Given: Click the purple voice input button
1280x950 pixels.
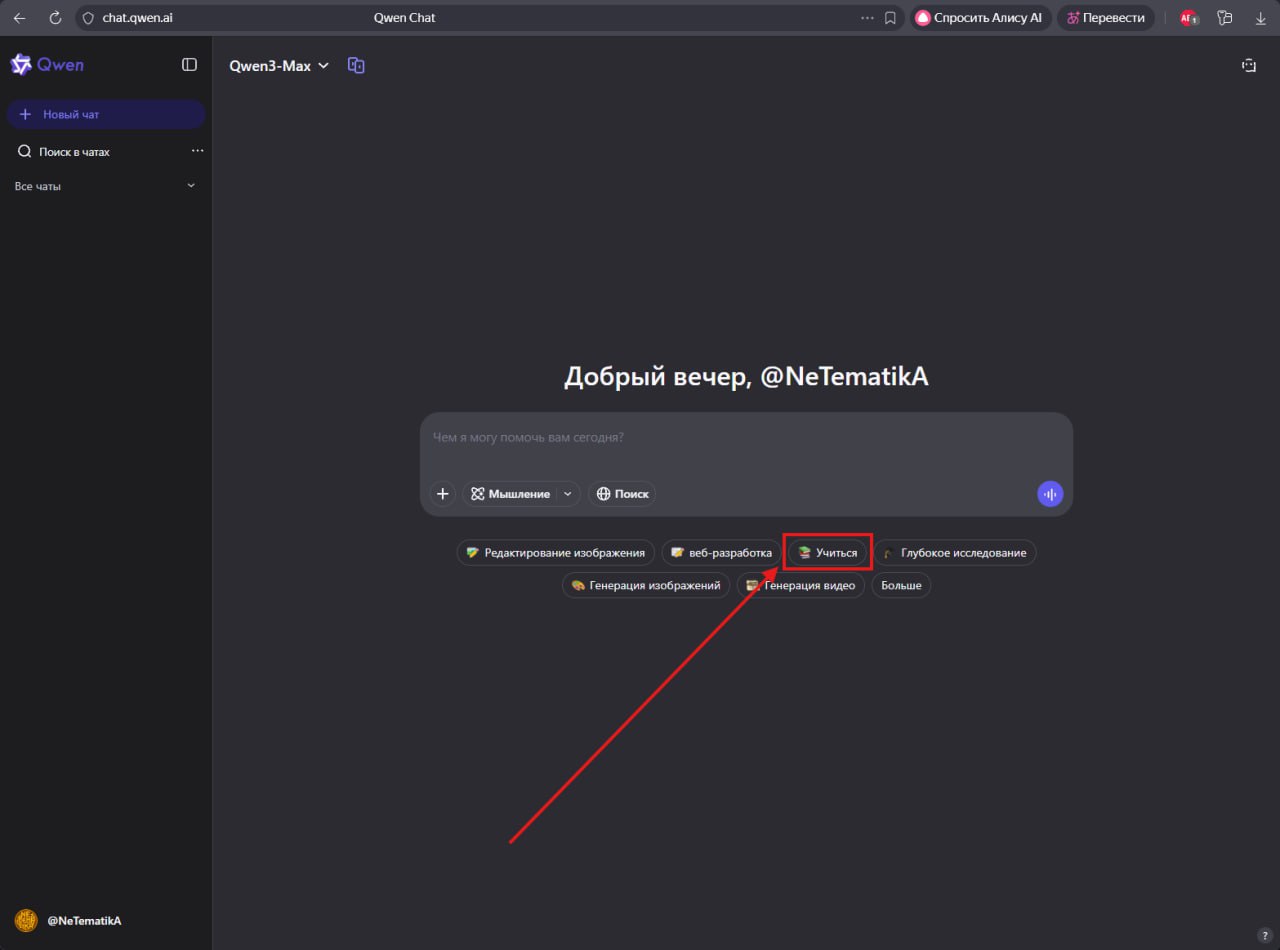Looking at the screenshot, I should pos(1050,494).
